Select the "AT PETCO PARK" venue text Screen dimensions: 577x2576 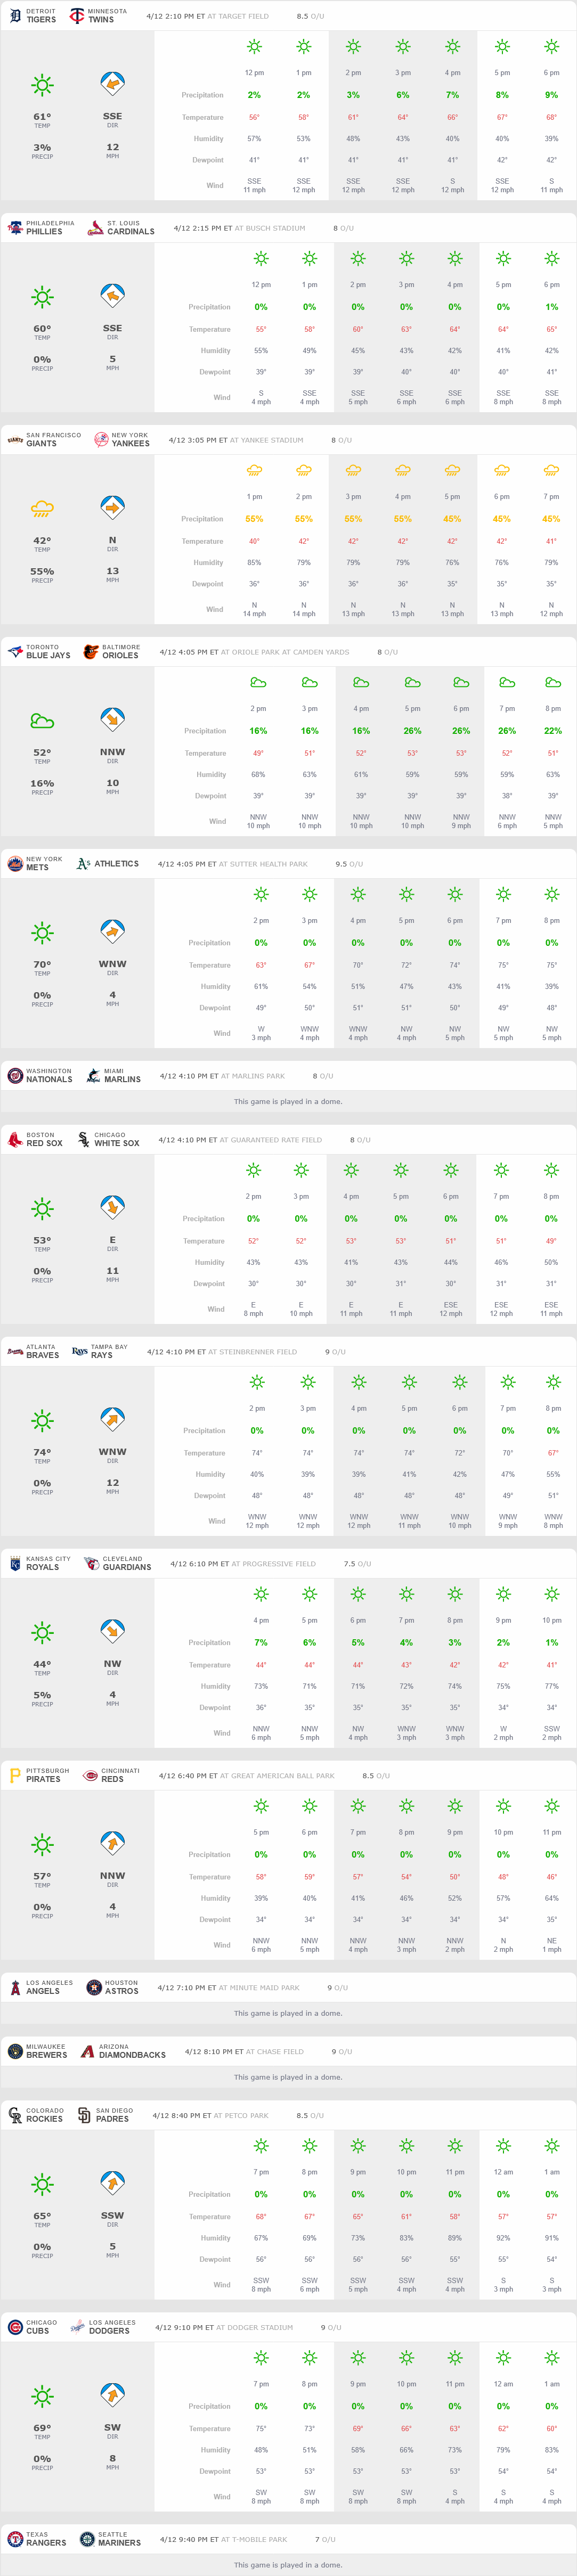click(241, 2116)
